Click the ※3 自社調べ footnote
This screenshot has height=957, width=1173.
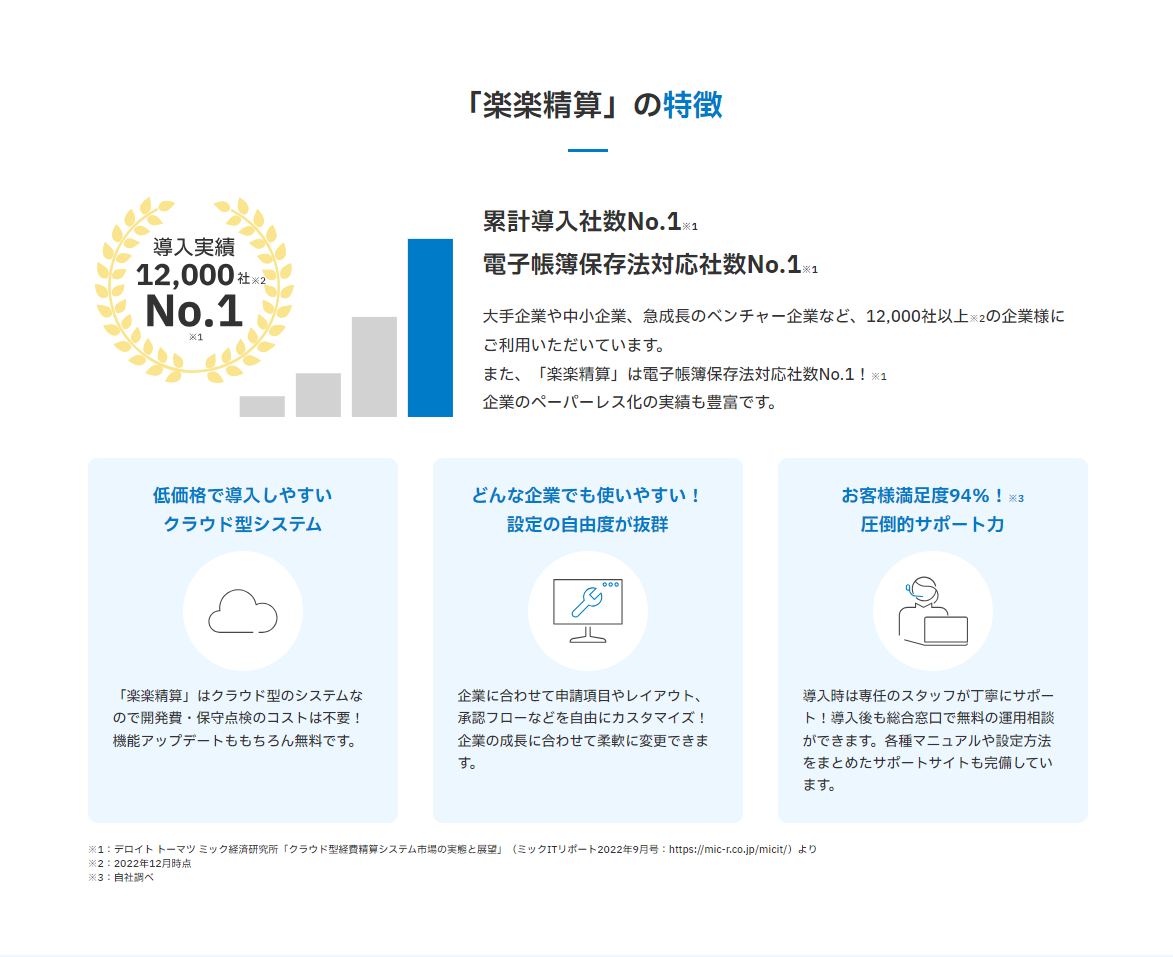pyautogui.click(x=121, y=877)
